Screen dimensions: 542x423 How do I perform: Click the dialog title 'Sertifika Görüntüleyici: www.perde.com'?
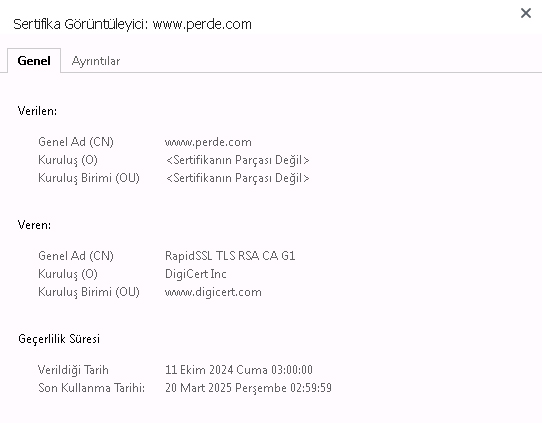[132, 24]
